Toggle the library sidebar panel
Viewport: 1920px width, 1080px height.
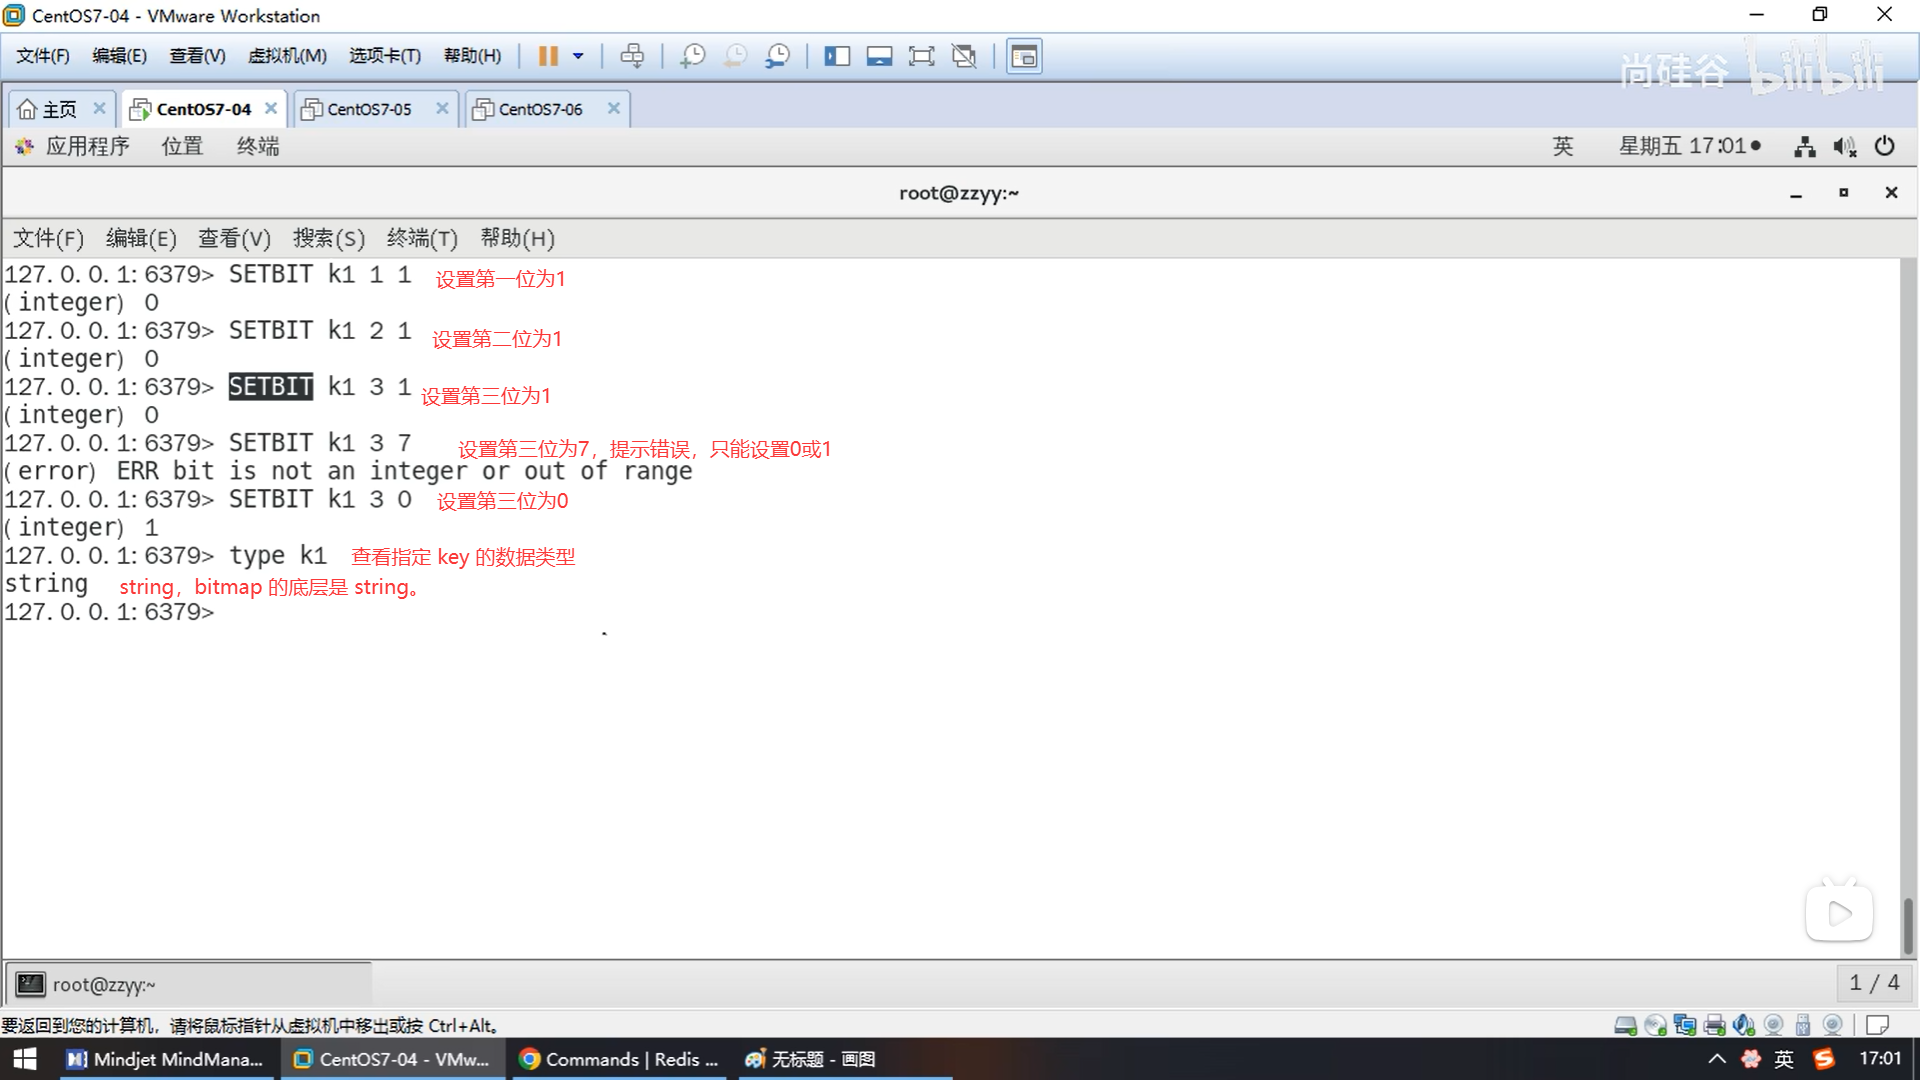pos(837,56)
